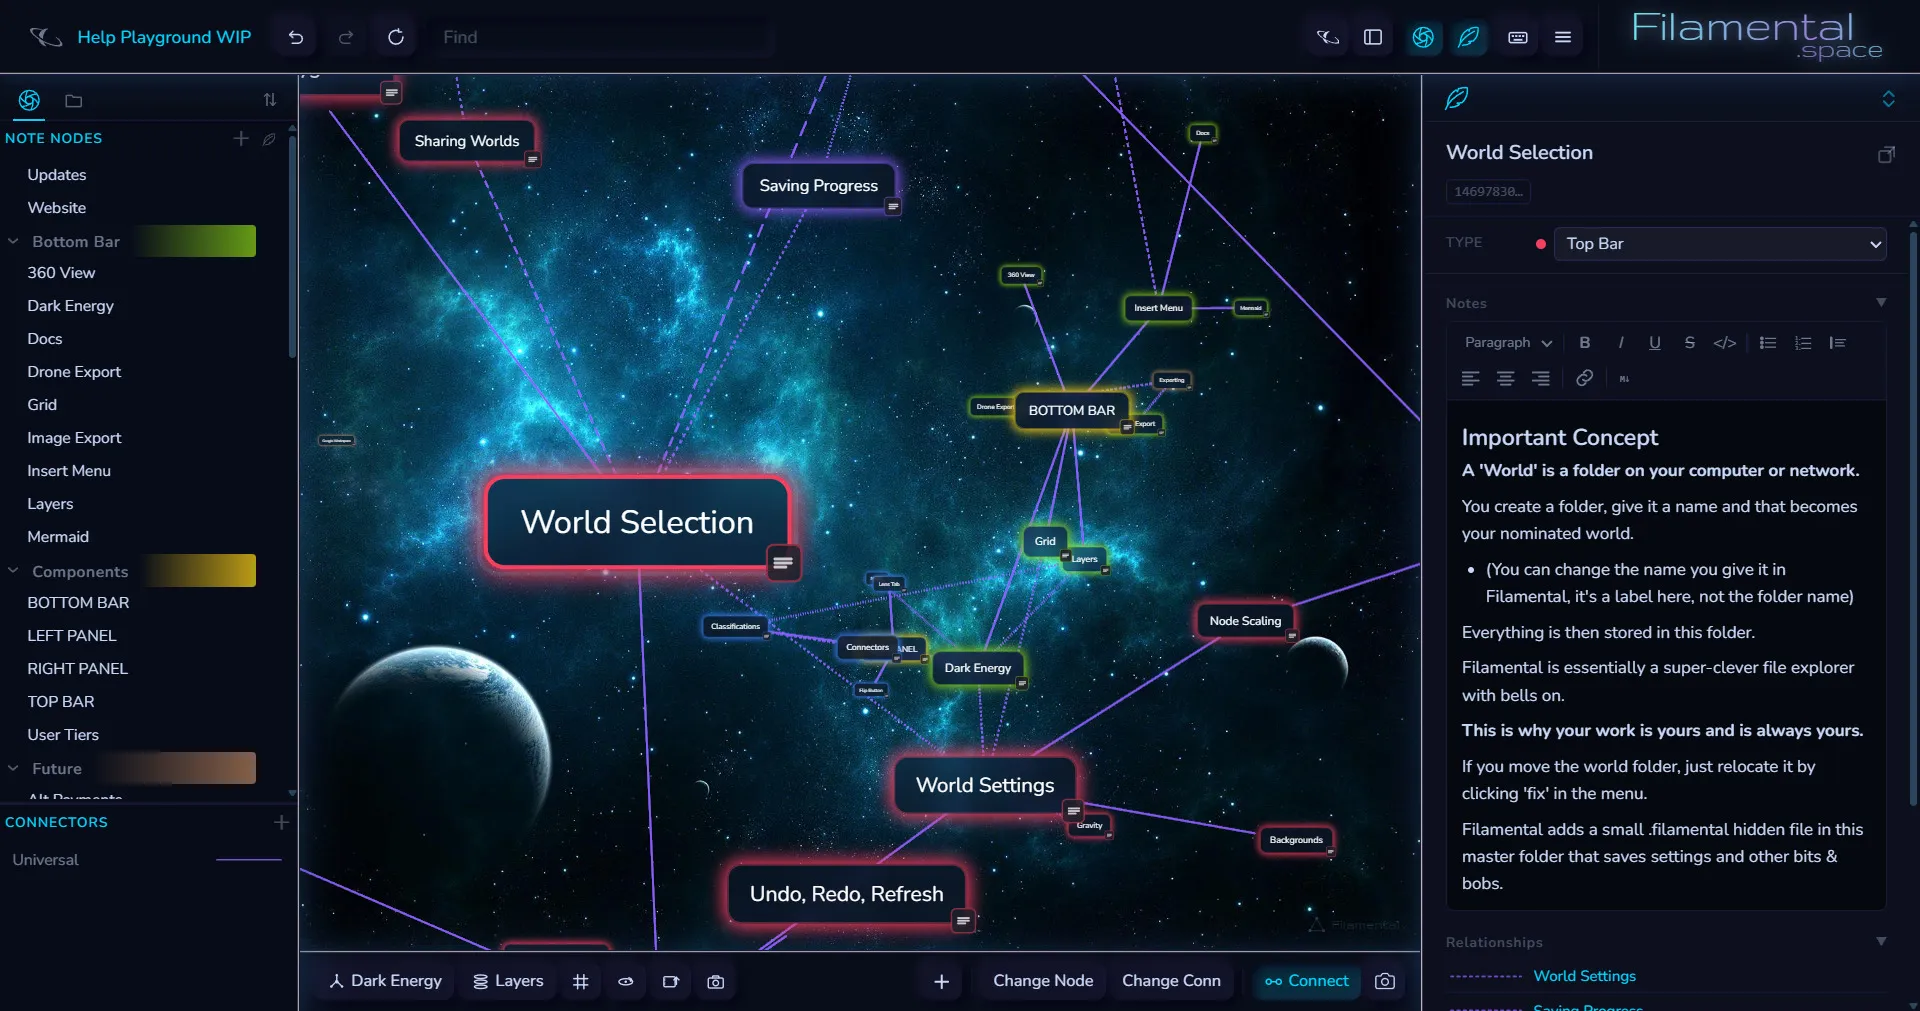The width and height of the screenshot is (1920, 1011).
Task: Click the Dark Energy button in the bottom bar
Action: pyautogui.click(x=386, y=981)
